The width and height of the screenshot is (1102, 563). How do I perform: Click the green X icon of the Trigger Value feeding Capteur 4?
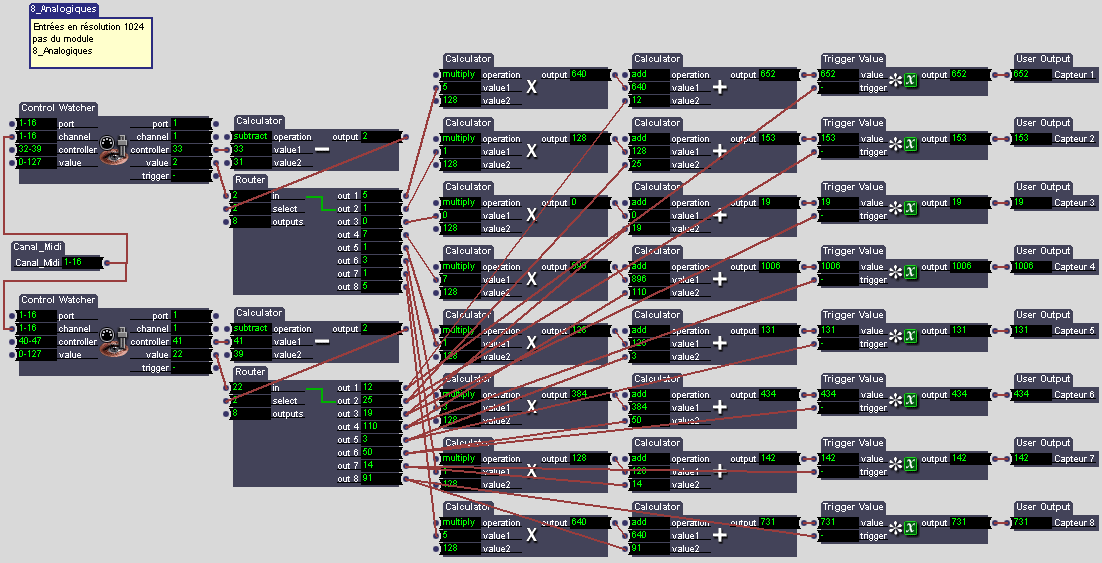click(x=910, y=267)
